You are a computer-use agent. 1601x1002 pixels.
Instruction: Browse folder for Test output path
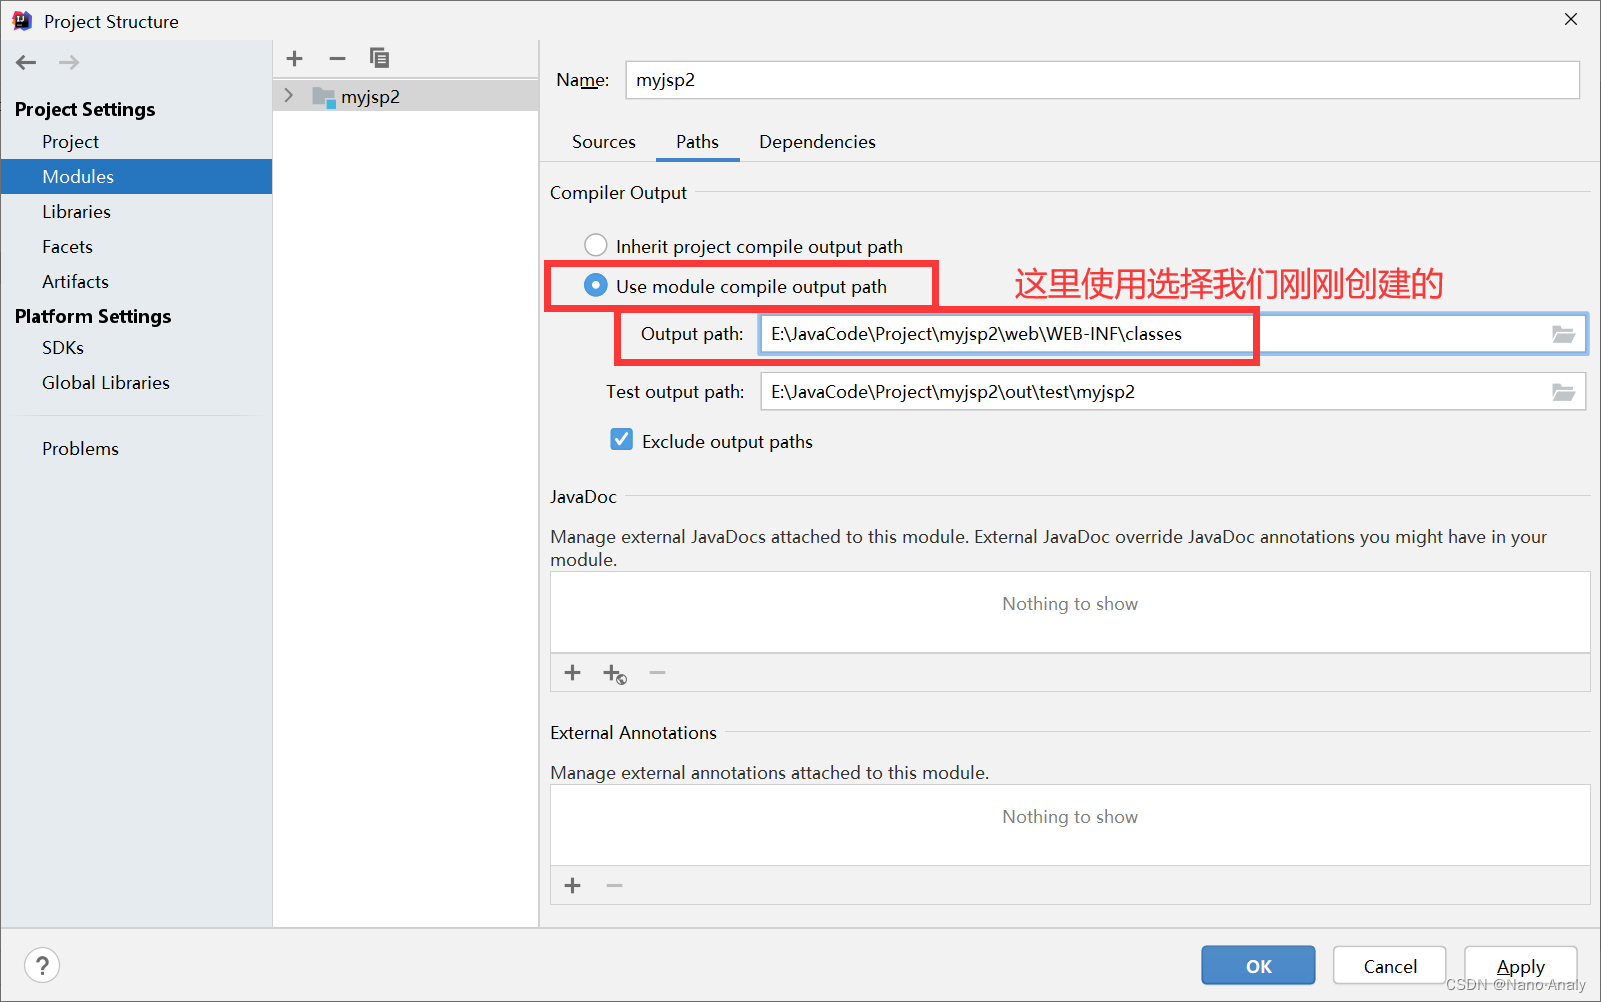(x=1563, y=392)
